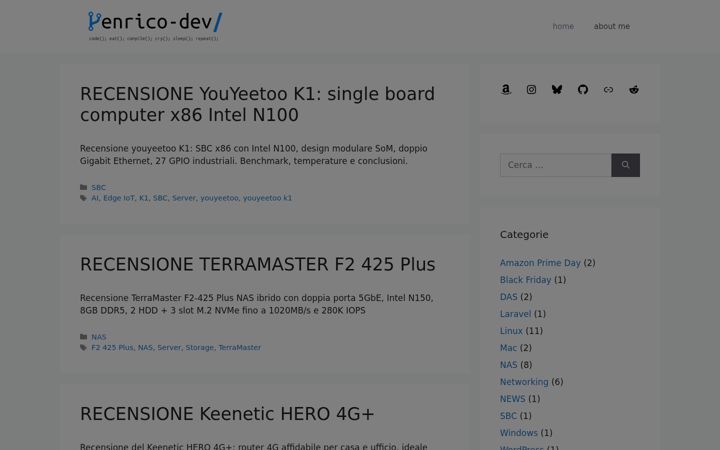Open the Instagram social icon link

[x=531, y=90]
